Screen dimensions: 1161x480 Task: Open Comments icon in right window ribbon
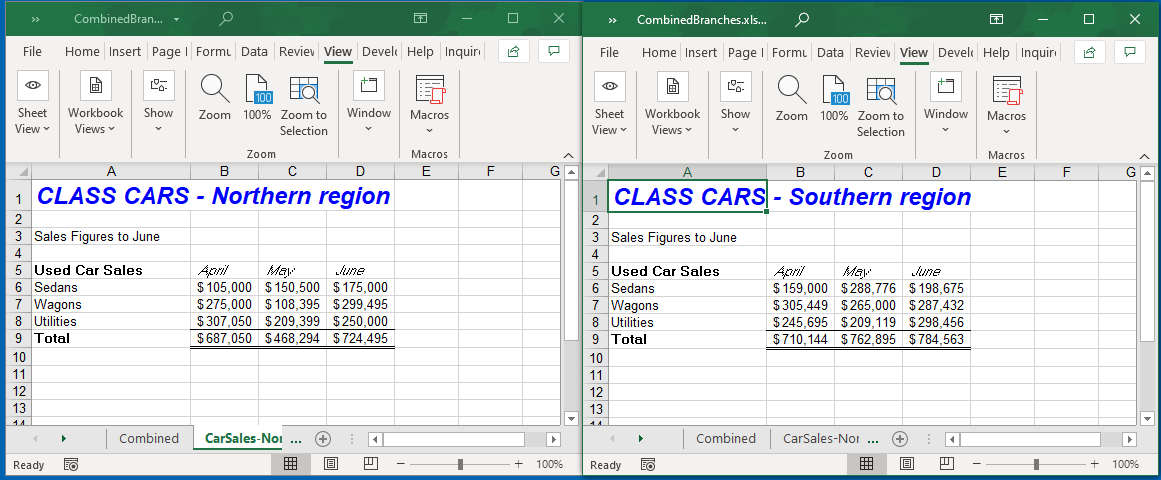coord(1130,52)
